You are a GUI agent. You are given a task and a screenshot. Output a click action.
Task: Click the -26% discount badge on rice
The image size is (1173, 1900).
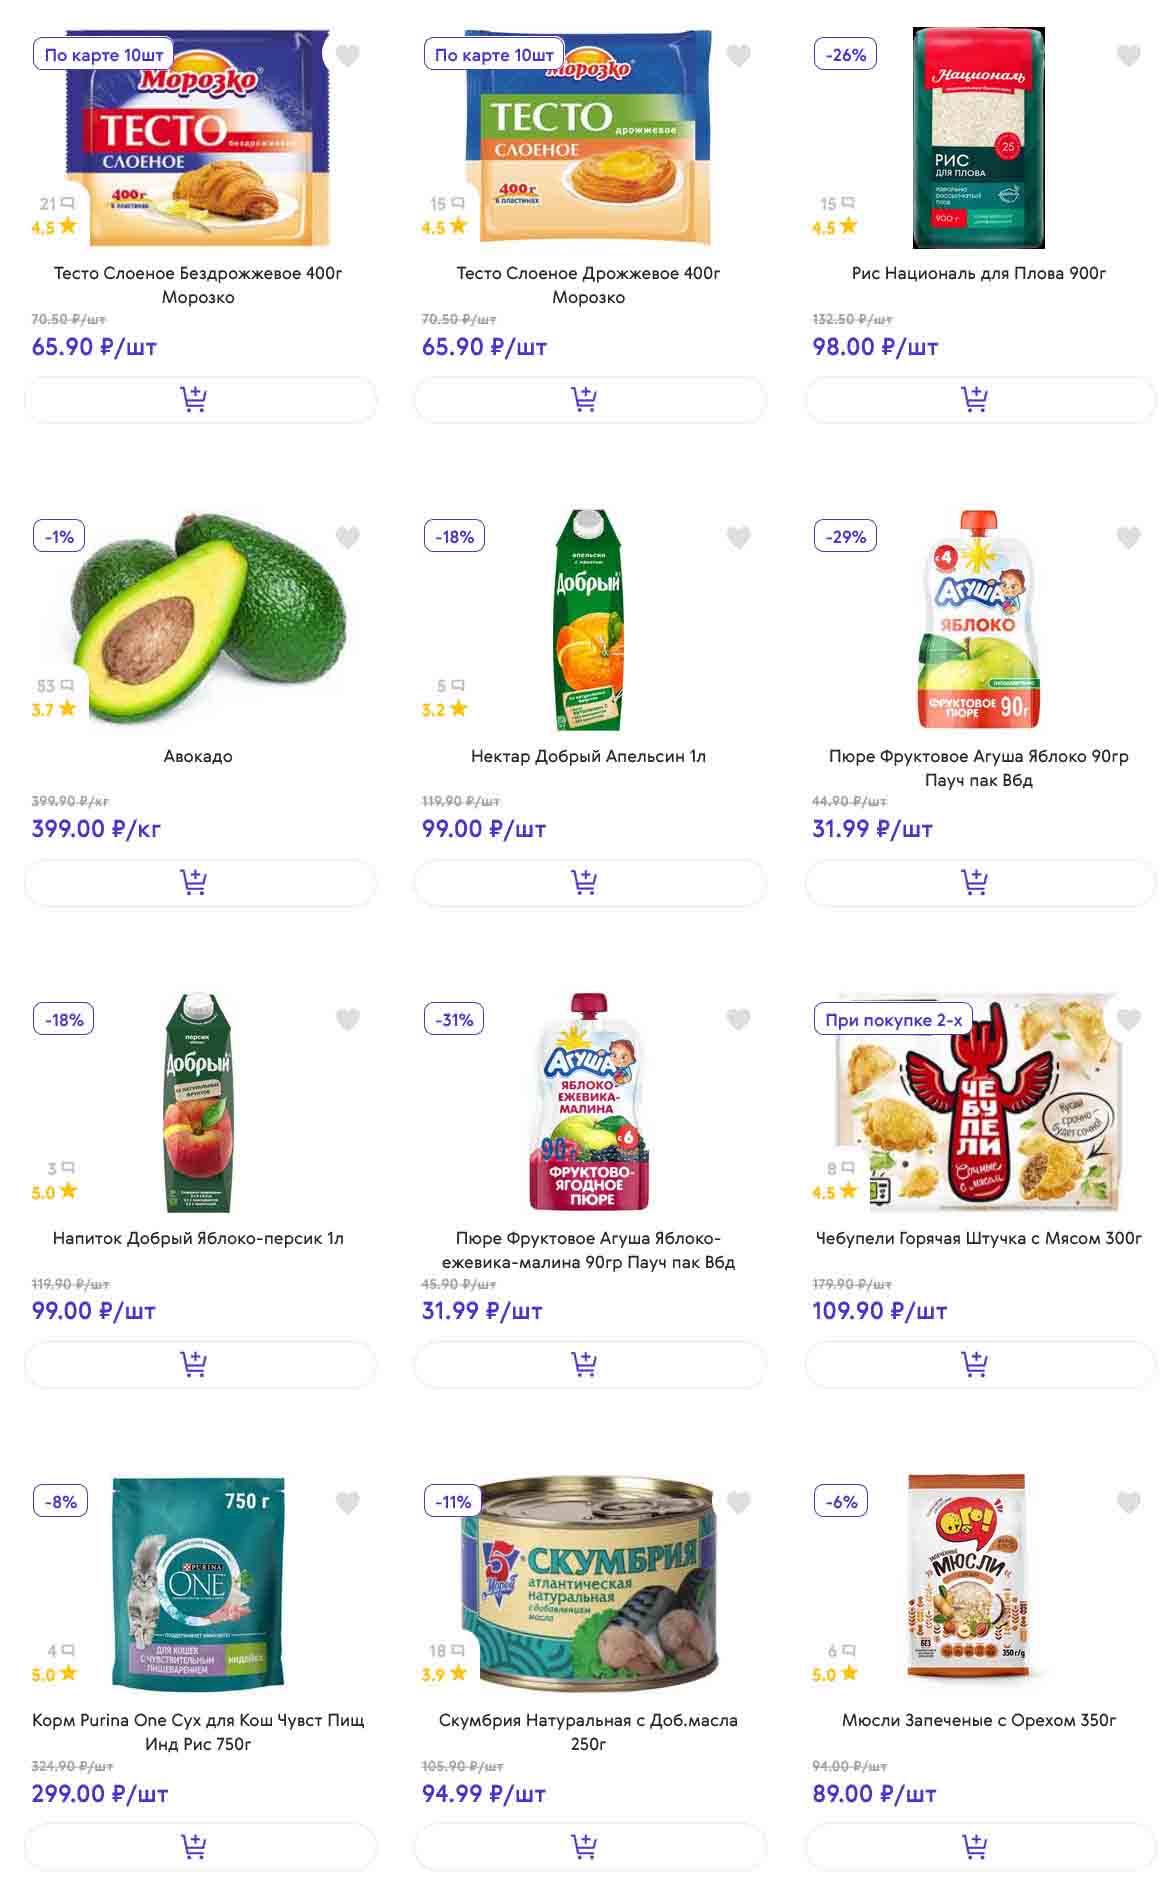(846, 55)
